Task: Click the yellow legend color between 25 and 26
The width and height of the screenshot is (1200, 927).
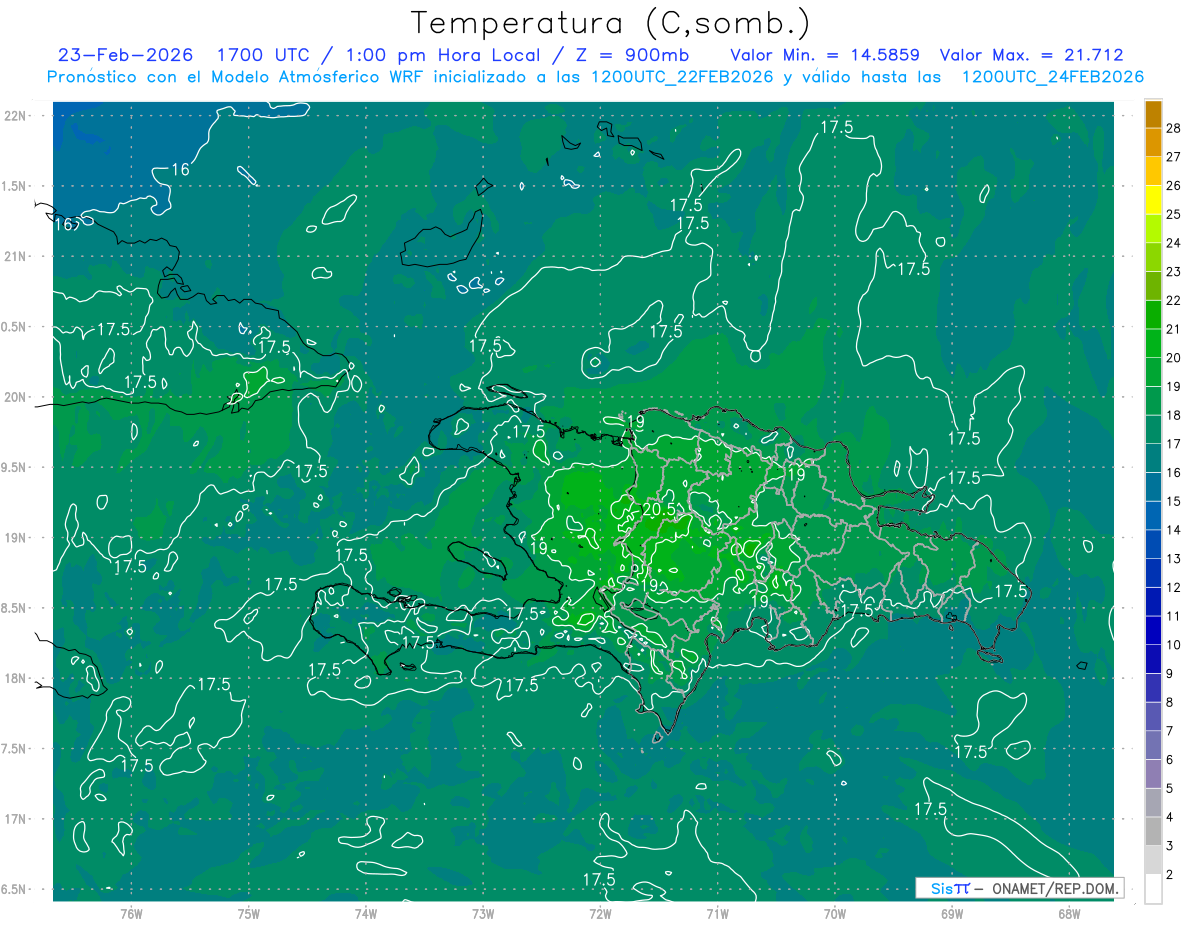Action: pyautogui.click(x=1153, y=199)
